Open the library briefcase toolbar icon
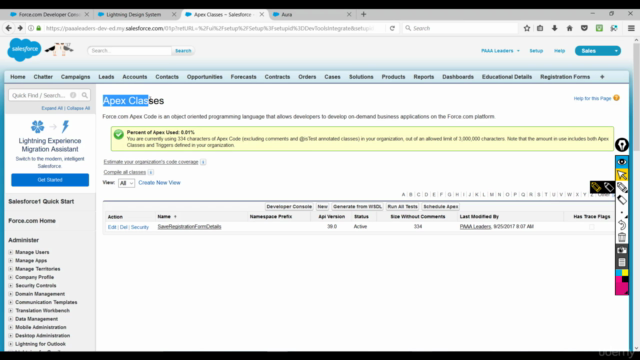 pyautogui.click(x=540, y=28)
